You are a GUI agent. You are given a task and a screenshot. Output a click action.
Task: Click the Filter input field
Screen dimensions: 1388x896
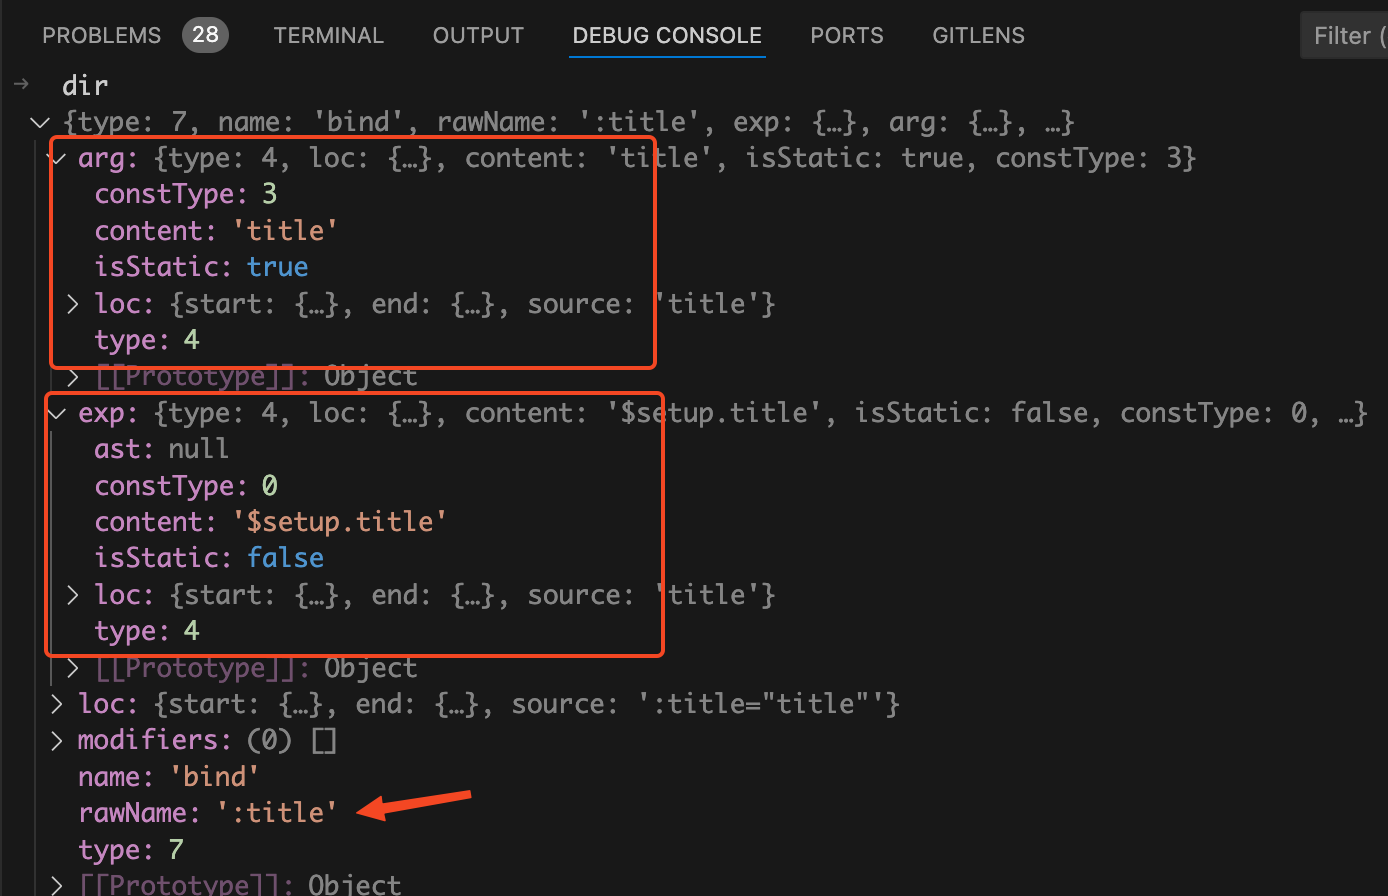(x=1346, y=36)
